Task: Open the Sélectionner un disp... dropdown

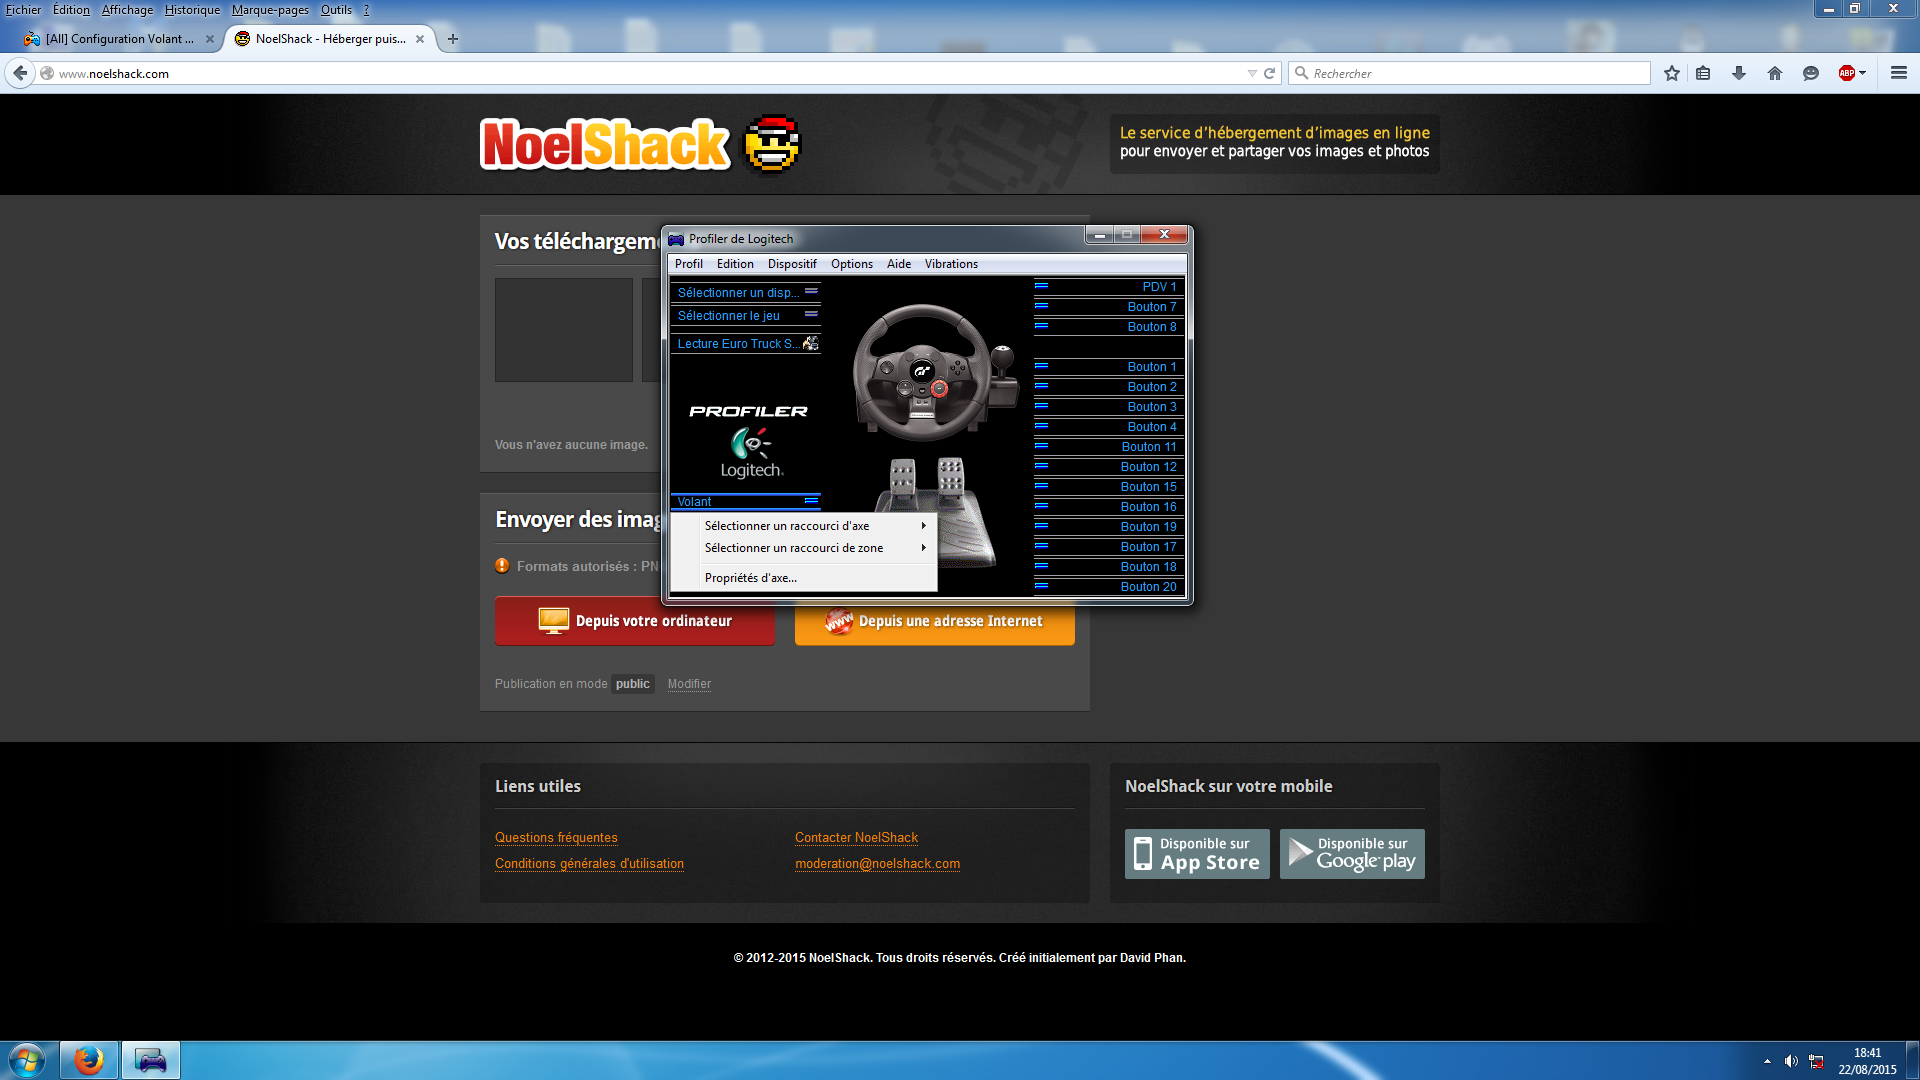Action: point(746,292)
